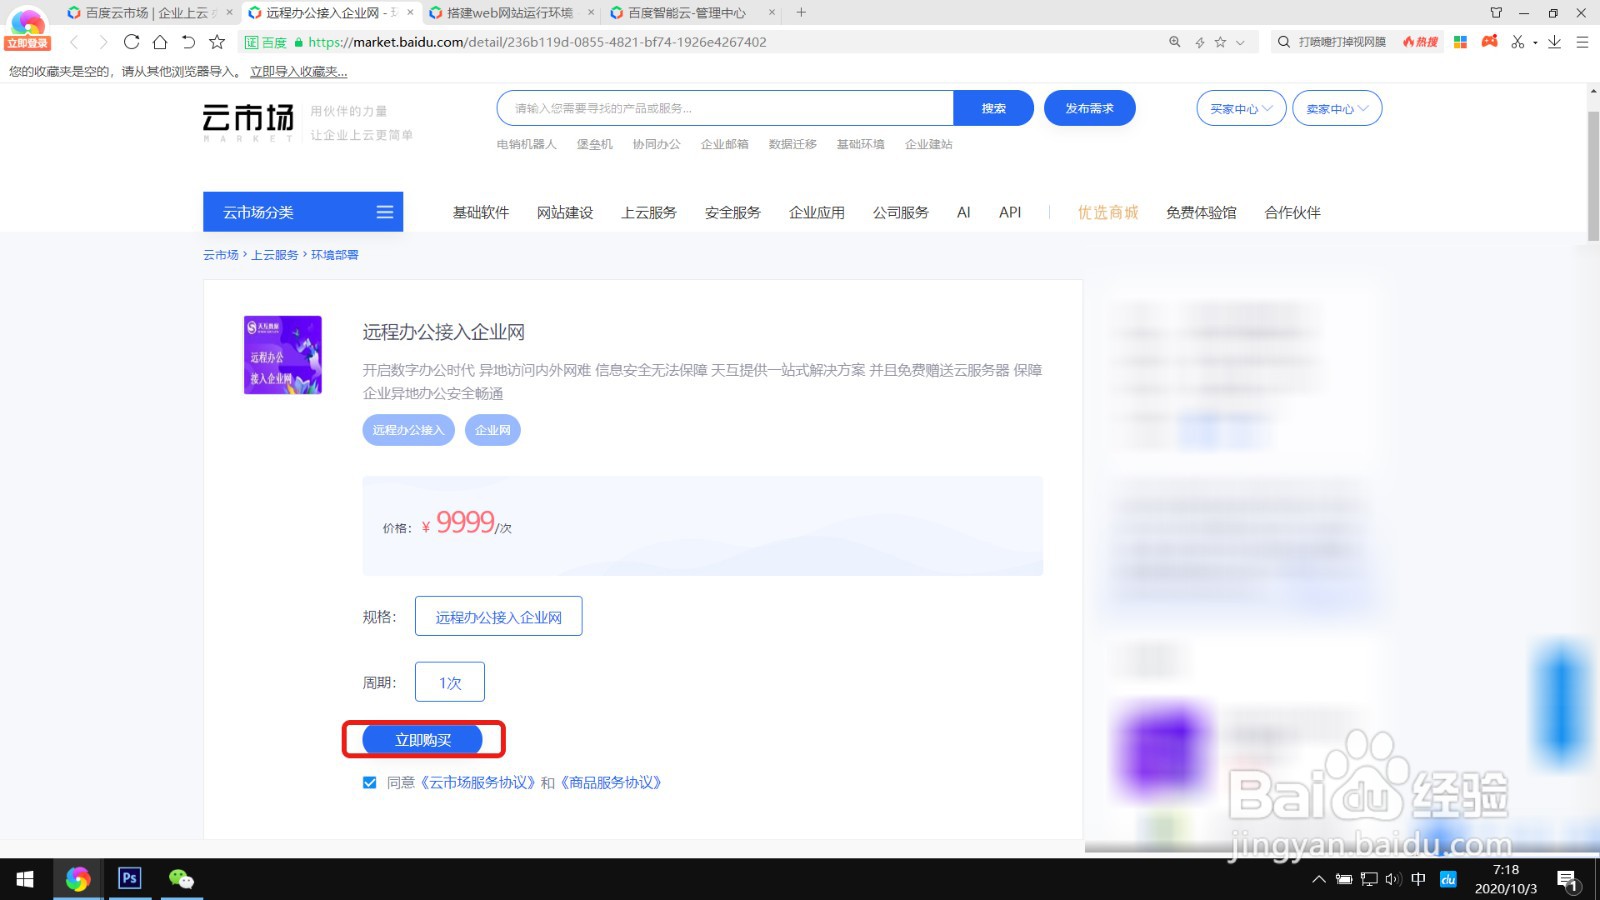Click the undo/restore closed page icon
The width and height of the screenshot is (1600, 900).
click(188, 42)
